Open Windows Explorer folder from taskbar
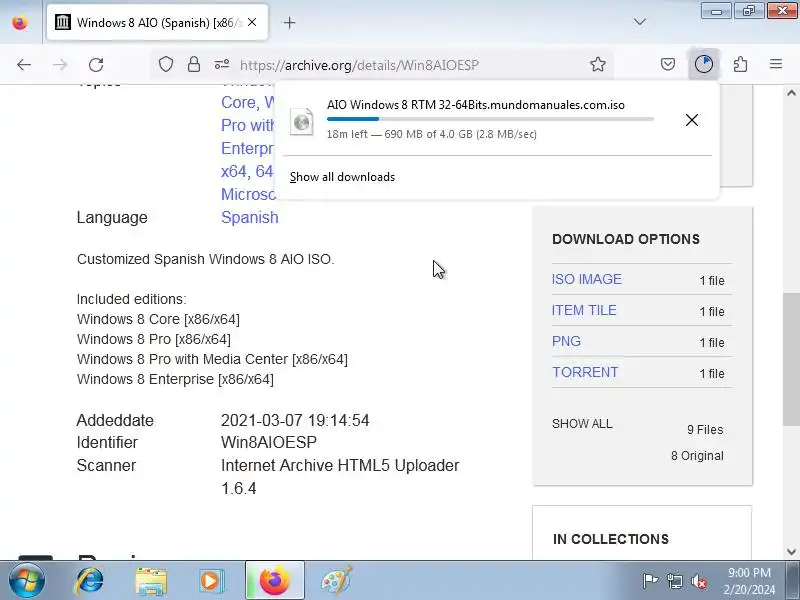800x600 pixels. pos(151,581)
